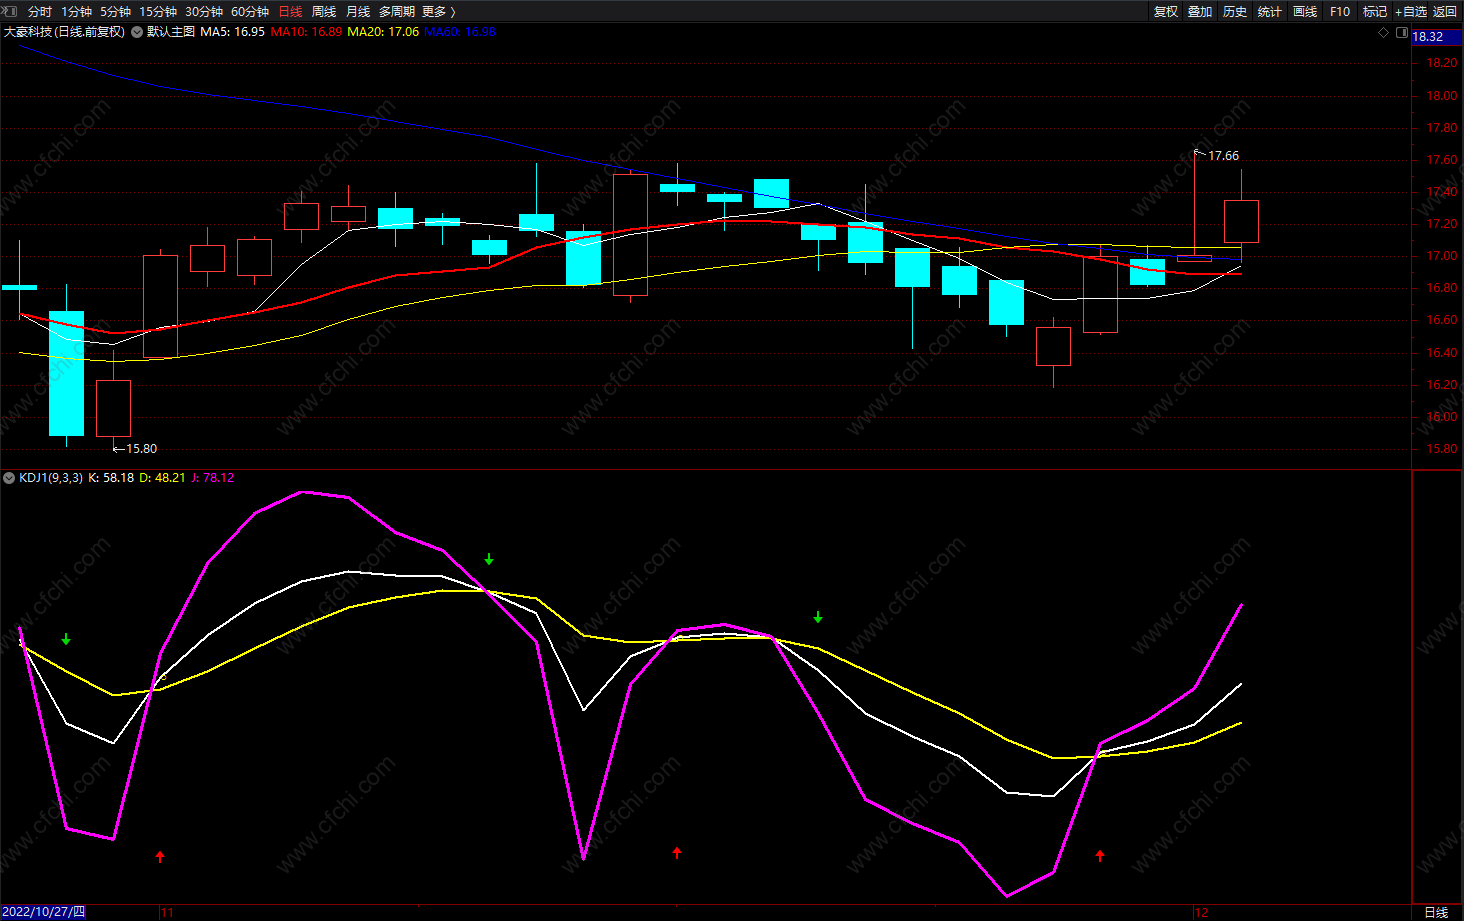The image size is (1464, 921).
Task: Select the 日线 daily period
Action: click(290, 11)
